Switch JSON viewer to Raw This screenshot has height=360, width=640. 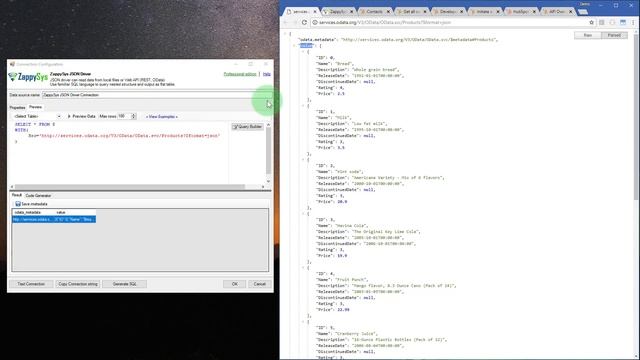[x=587, y=36]
